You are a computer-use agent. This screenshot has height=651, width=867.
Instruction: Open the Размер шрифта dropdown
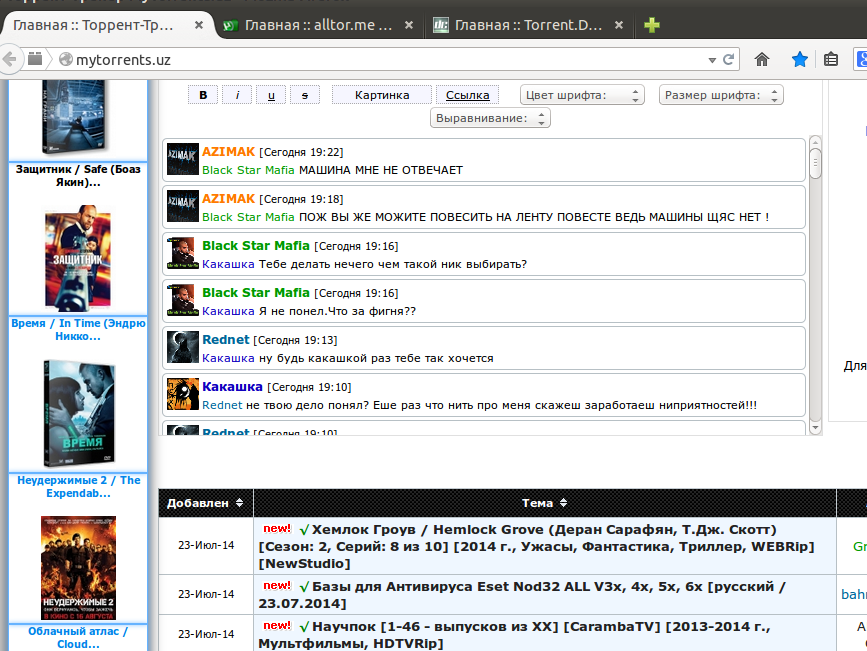(x=720, y=95)
